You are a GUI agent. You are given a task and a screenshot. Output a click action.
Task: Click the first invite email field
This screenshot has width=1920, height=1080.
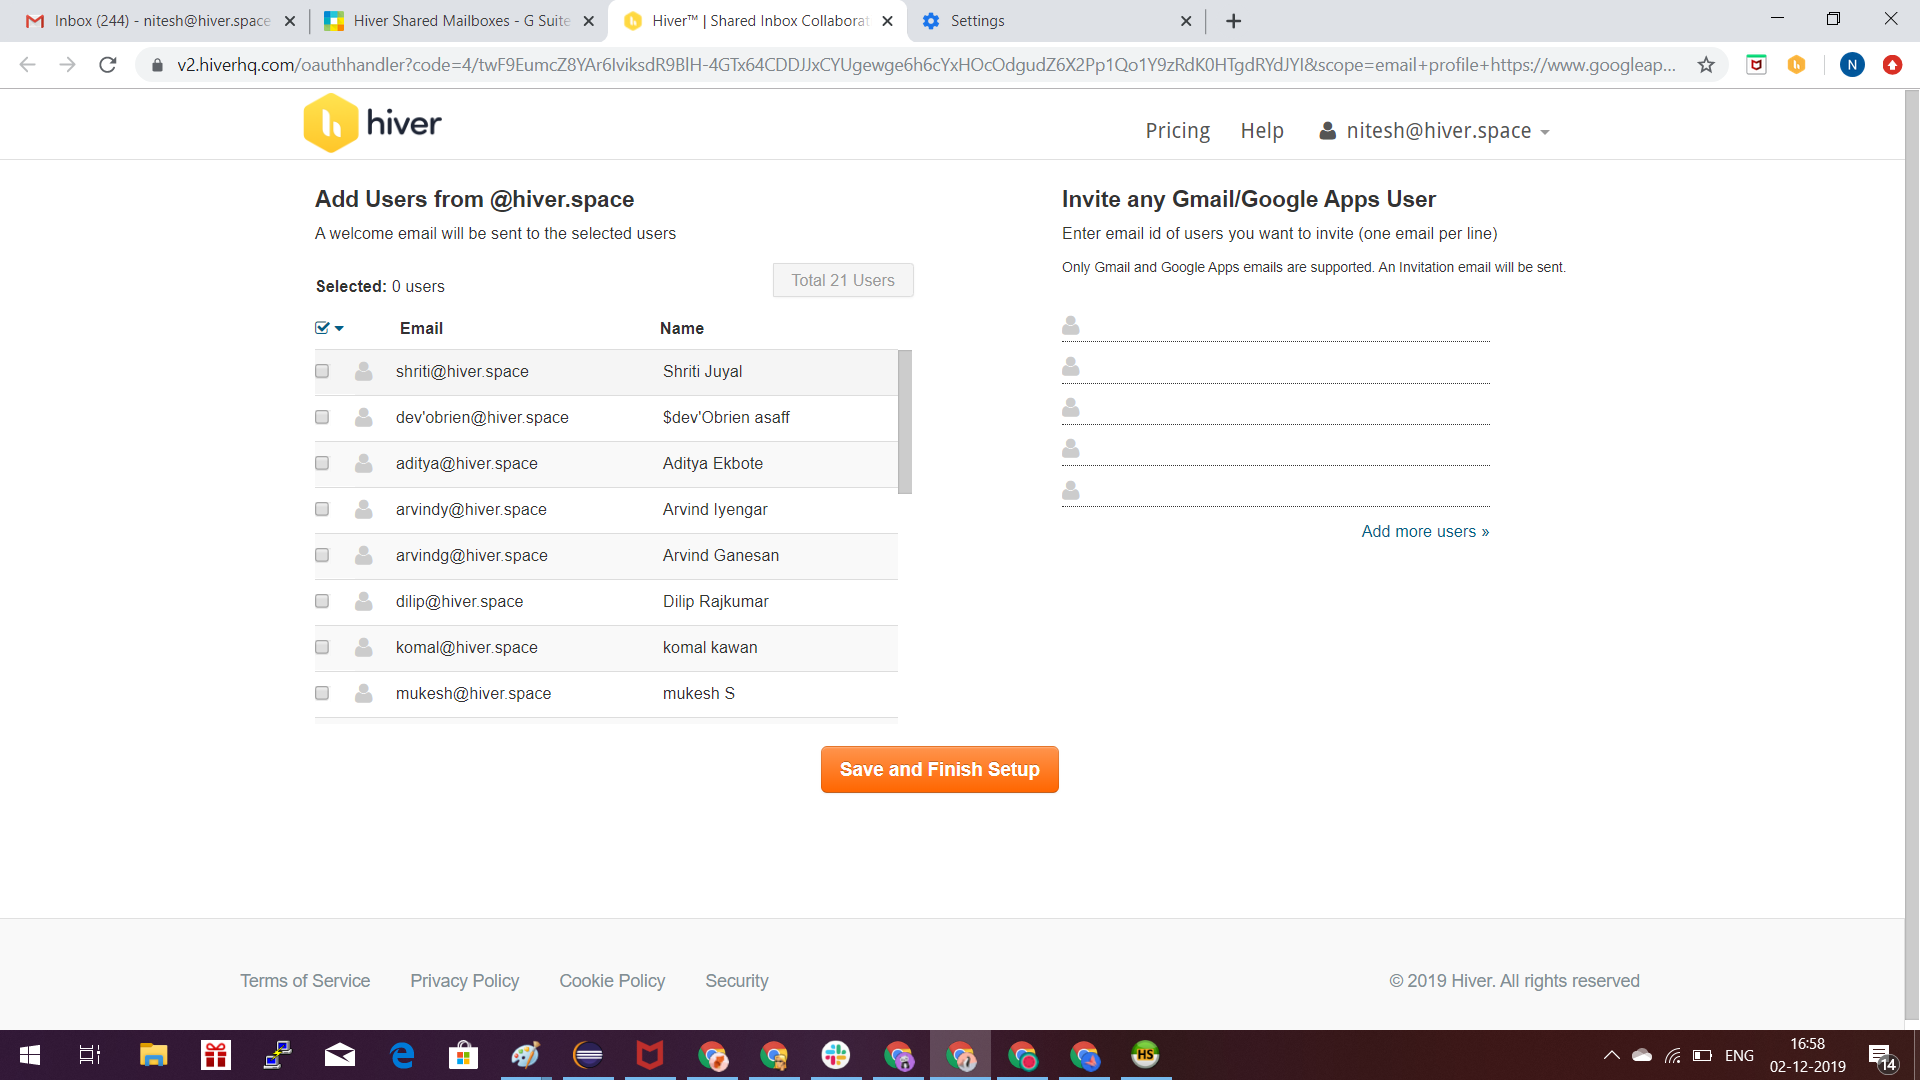click(x=1276, y=326)
